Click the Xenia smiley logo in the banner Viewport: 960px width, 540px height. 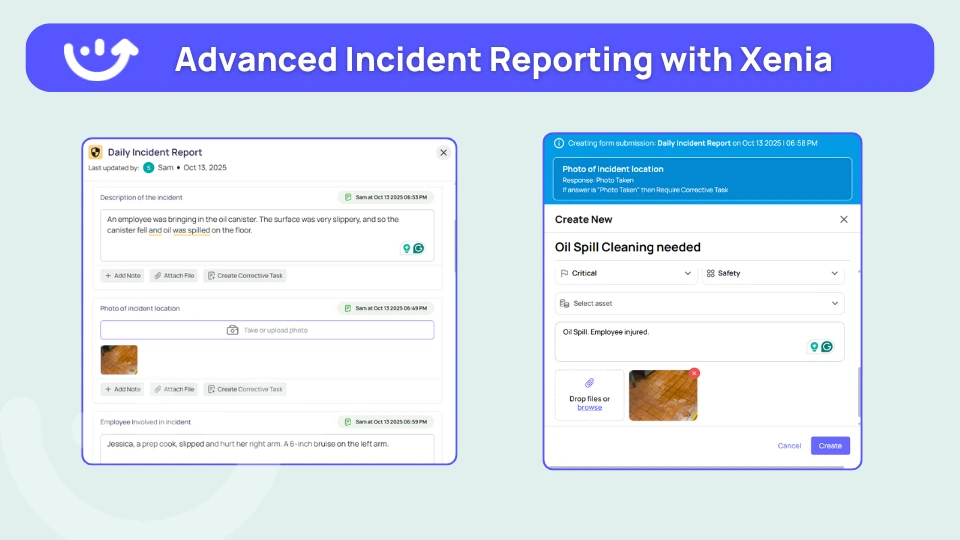pos(100,59)
